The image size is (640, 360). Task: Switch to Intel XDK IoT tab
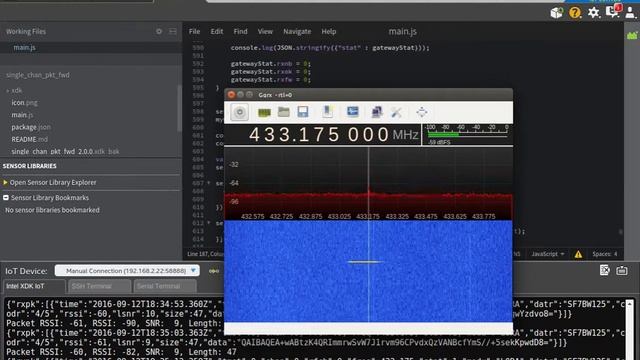[34, 286]
